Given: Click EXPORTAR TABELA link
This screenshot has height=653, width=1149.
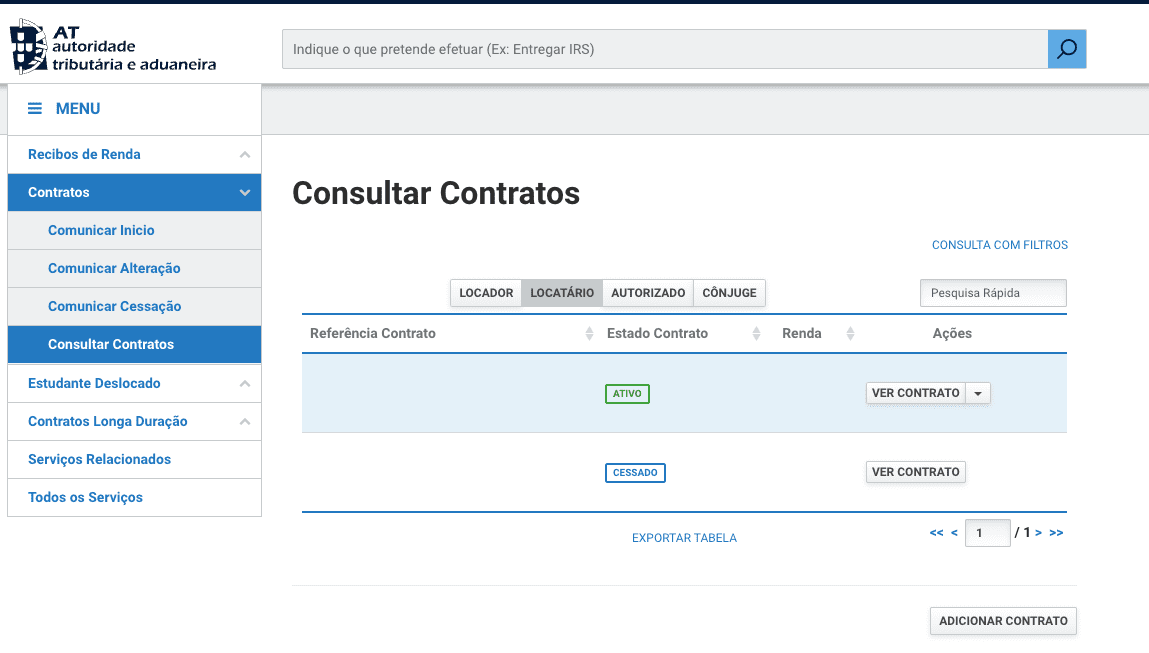Looking at the screenshot, I should pyautogui.click(x=684, y=538).
